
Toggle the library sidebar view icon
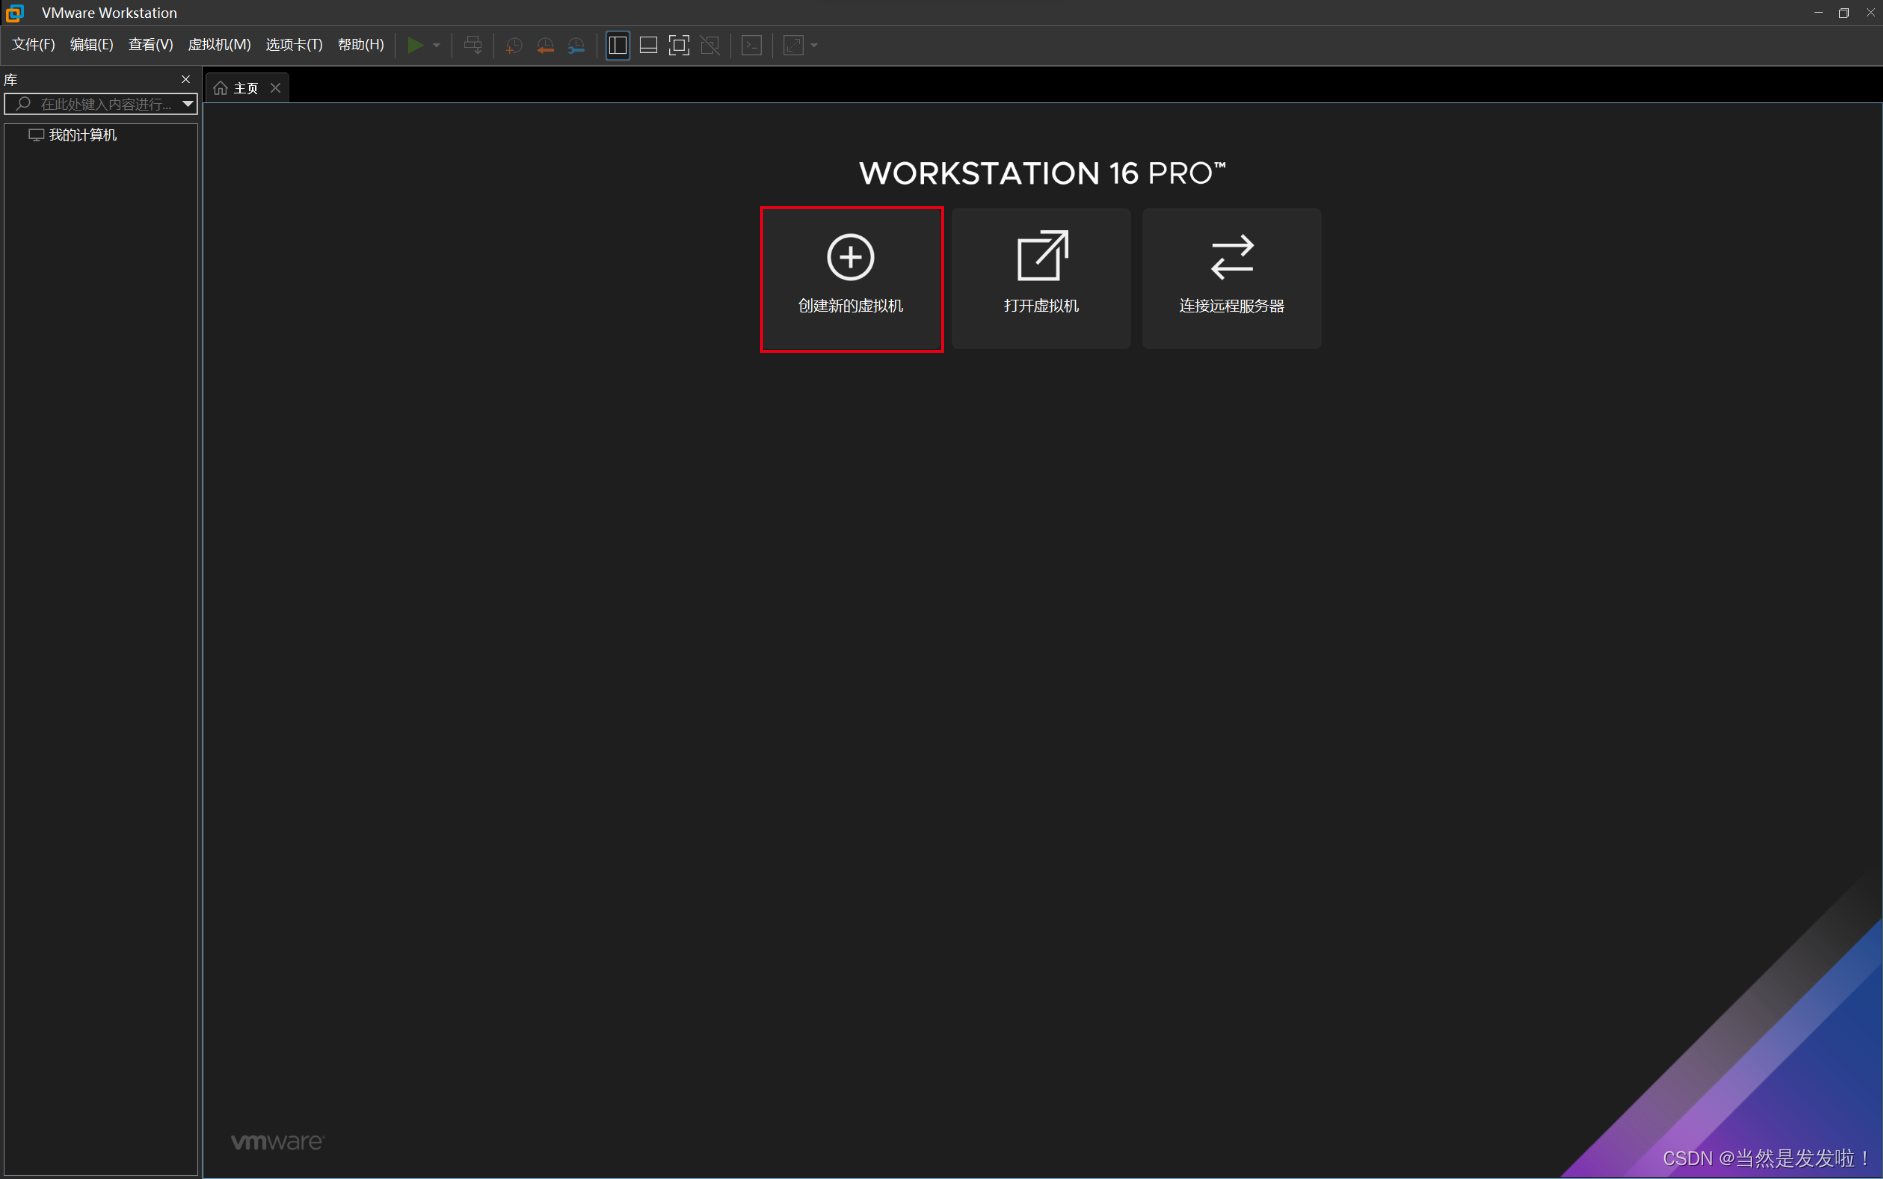pyautogui.click(x=618, y=45)
